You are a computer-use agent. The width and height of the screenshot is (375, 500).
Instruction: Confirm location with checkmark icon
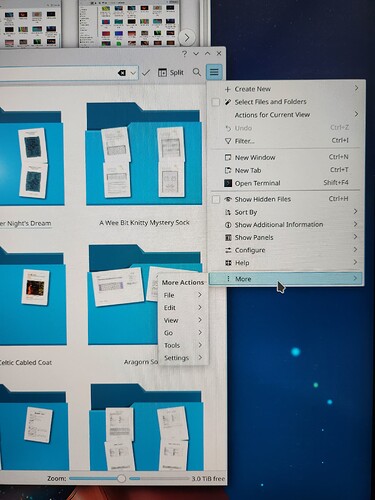[x=146, y=72]
